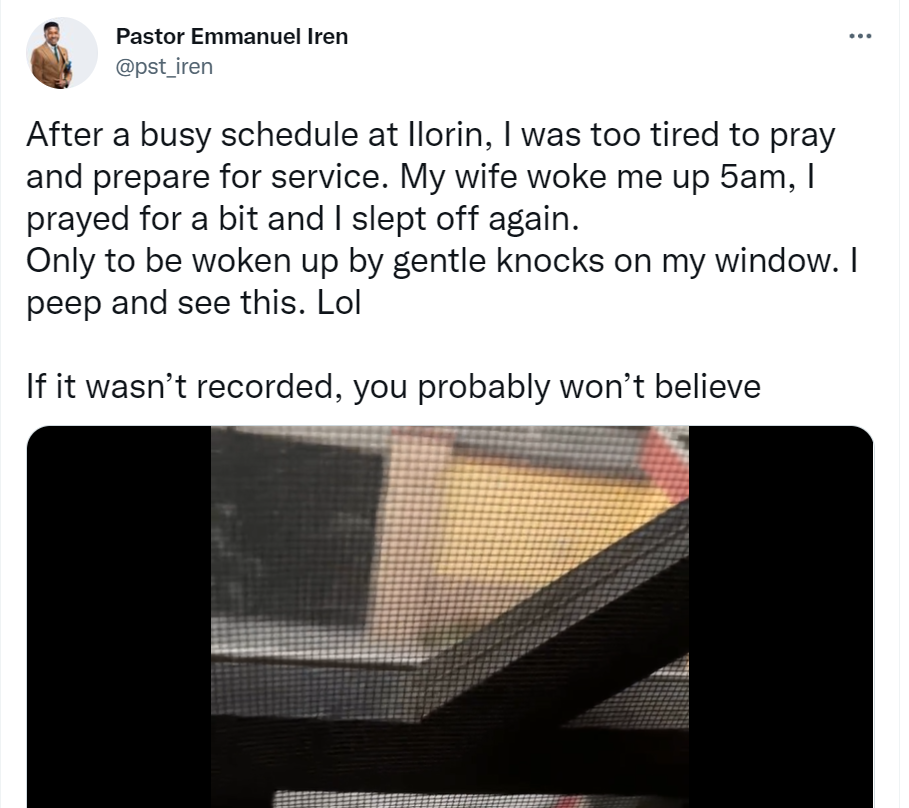Play the embedded video in the tweet
Screen dimensions: 909x808
[450, 617]
